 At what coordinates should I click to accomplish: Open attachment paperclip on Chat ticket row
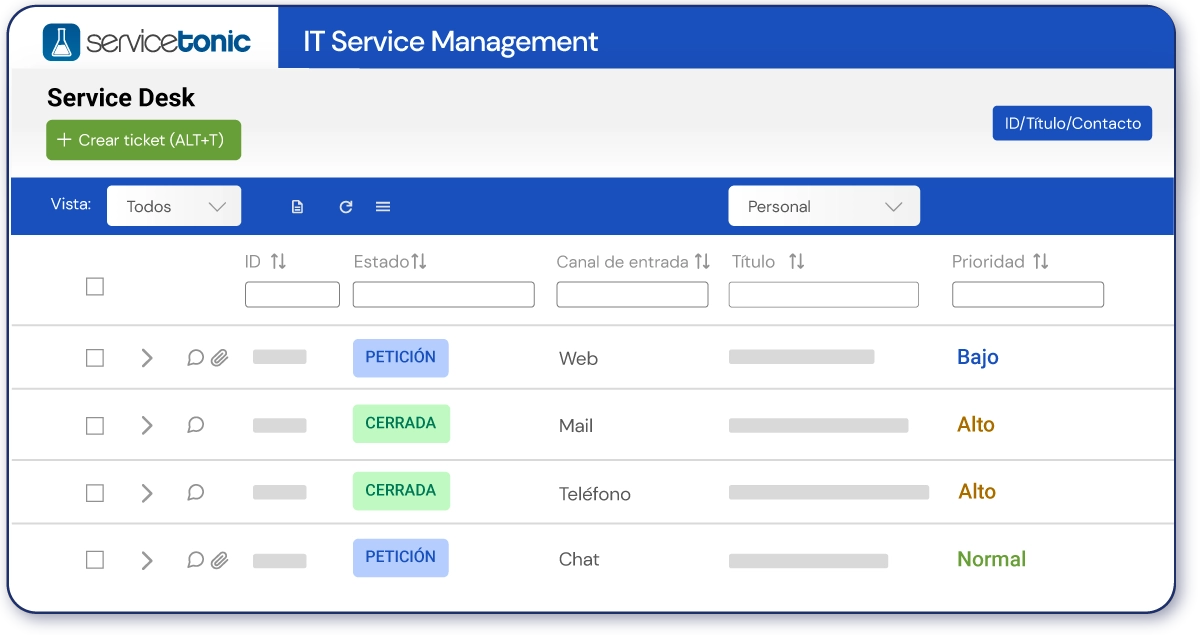point(219,560)
